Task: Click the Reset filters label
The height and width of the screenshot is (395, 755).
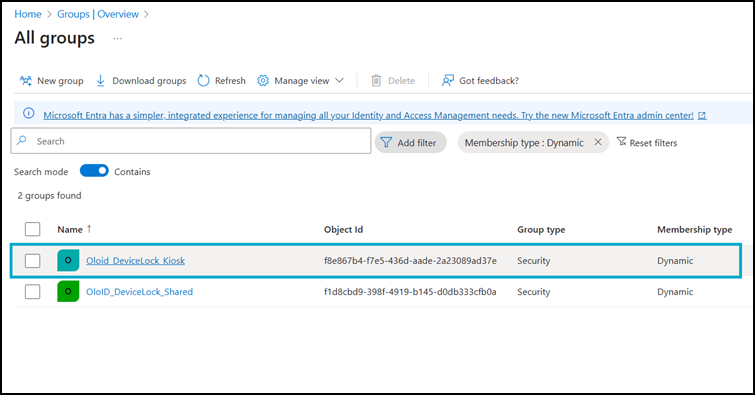Action: click(x=653, y=143)
